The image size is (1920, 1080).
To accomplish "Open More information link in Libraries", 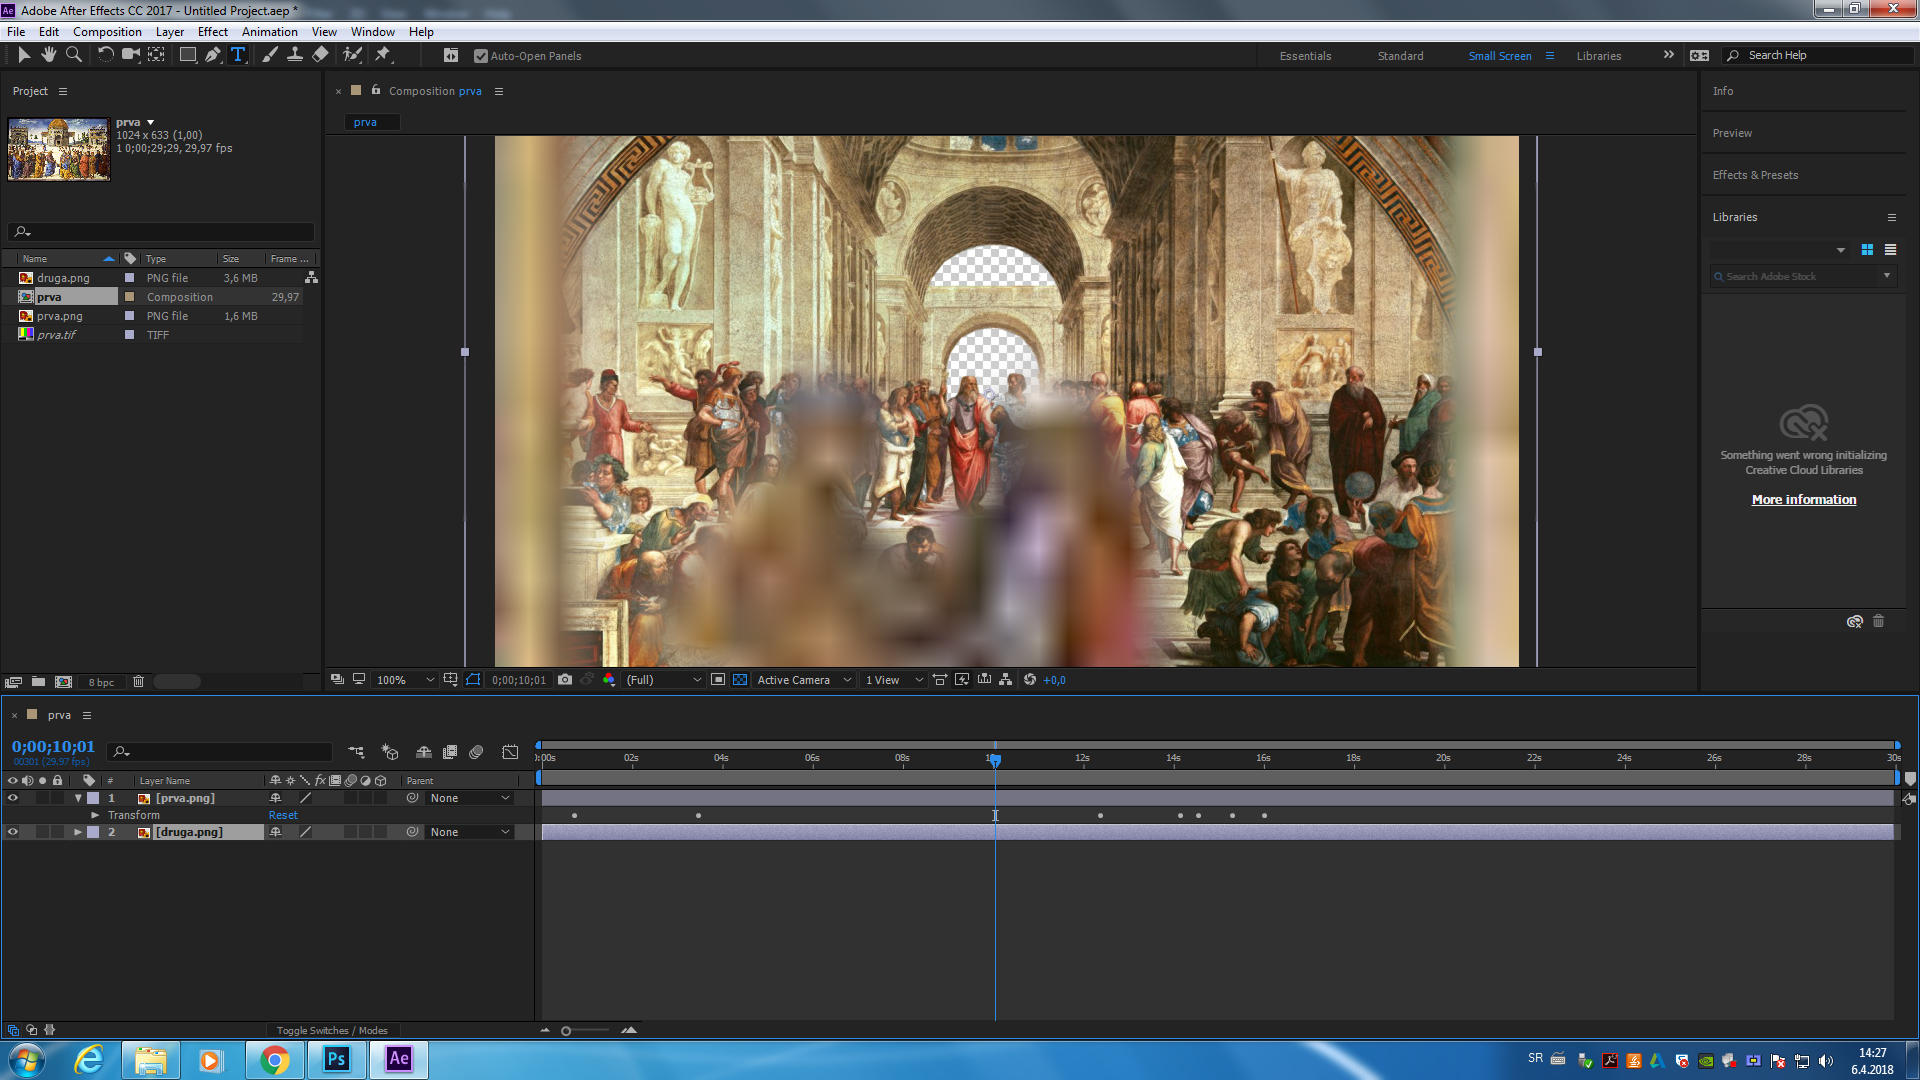I will (x=1803, y=500).
